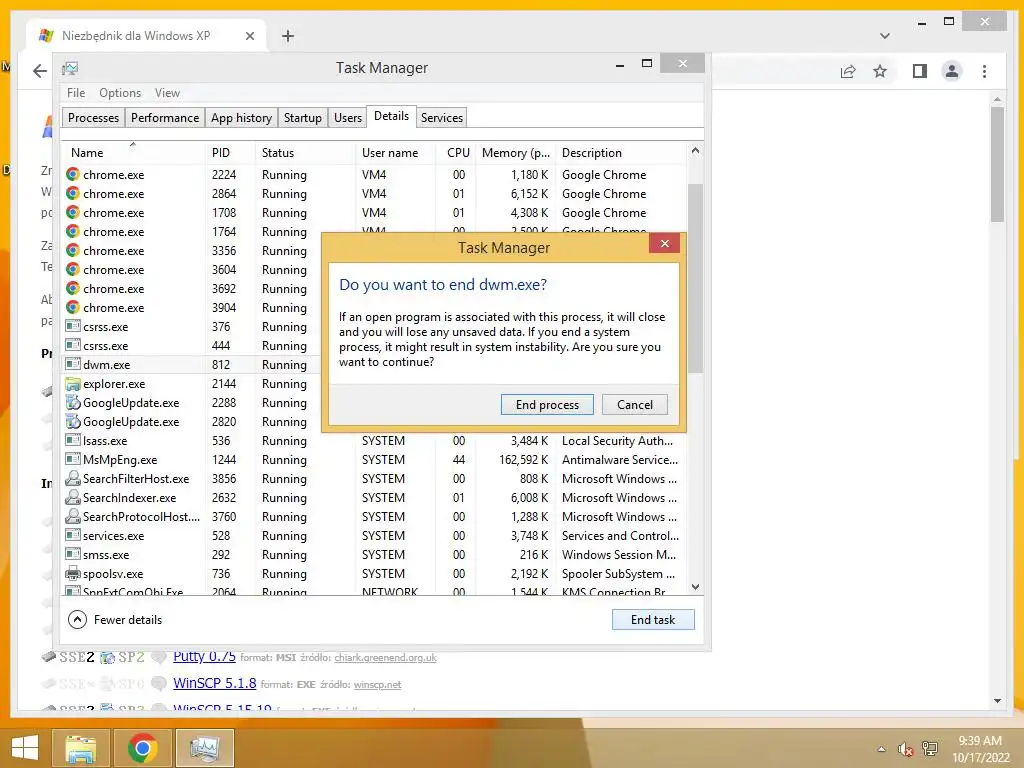Open File Explorer from taskbar
Screen dimensions: 1024x768
tap(81, 748)
